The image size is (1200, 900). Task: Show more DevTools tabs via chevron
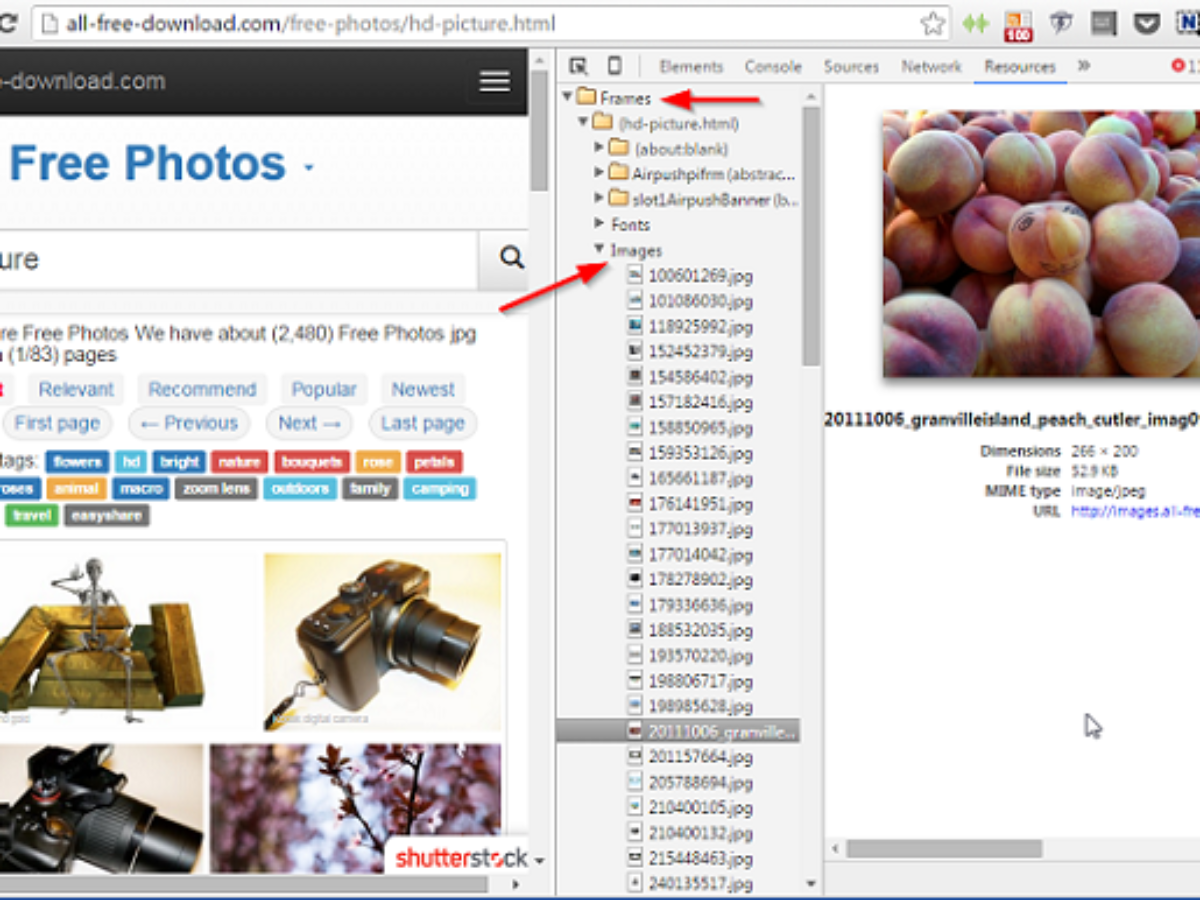point(1083,66)
